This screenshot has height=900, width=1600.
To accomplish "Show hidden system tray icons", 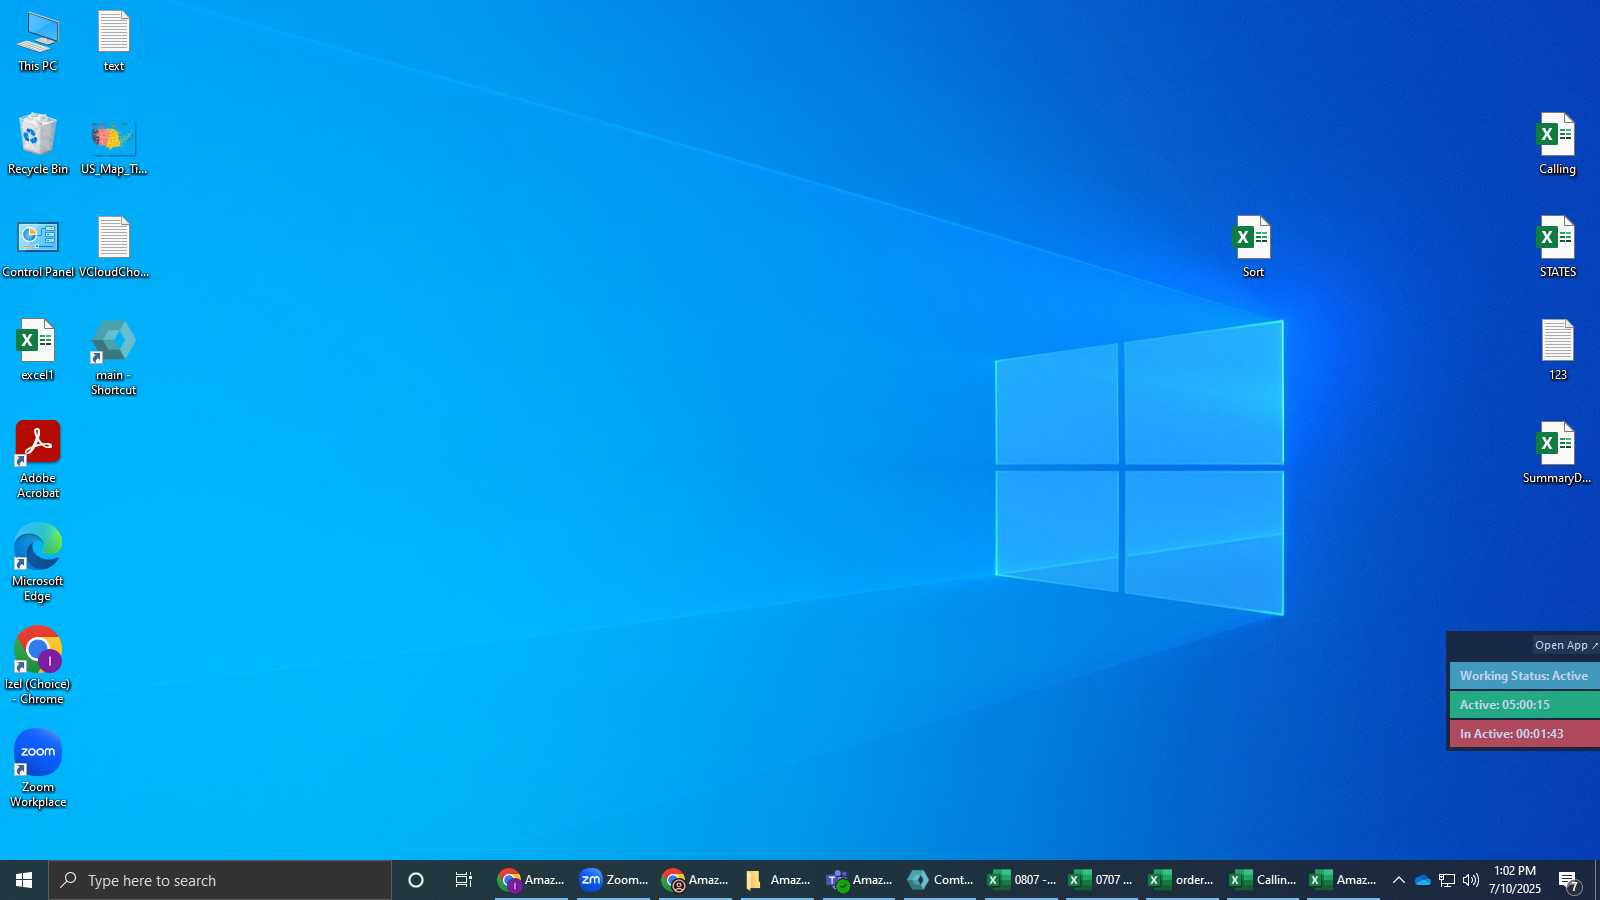I will 1399,880.
